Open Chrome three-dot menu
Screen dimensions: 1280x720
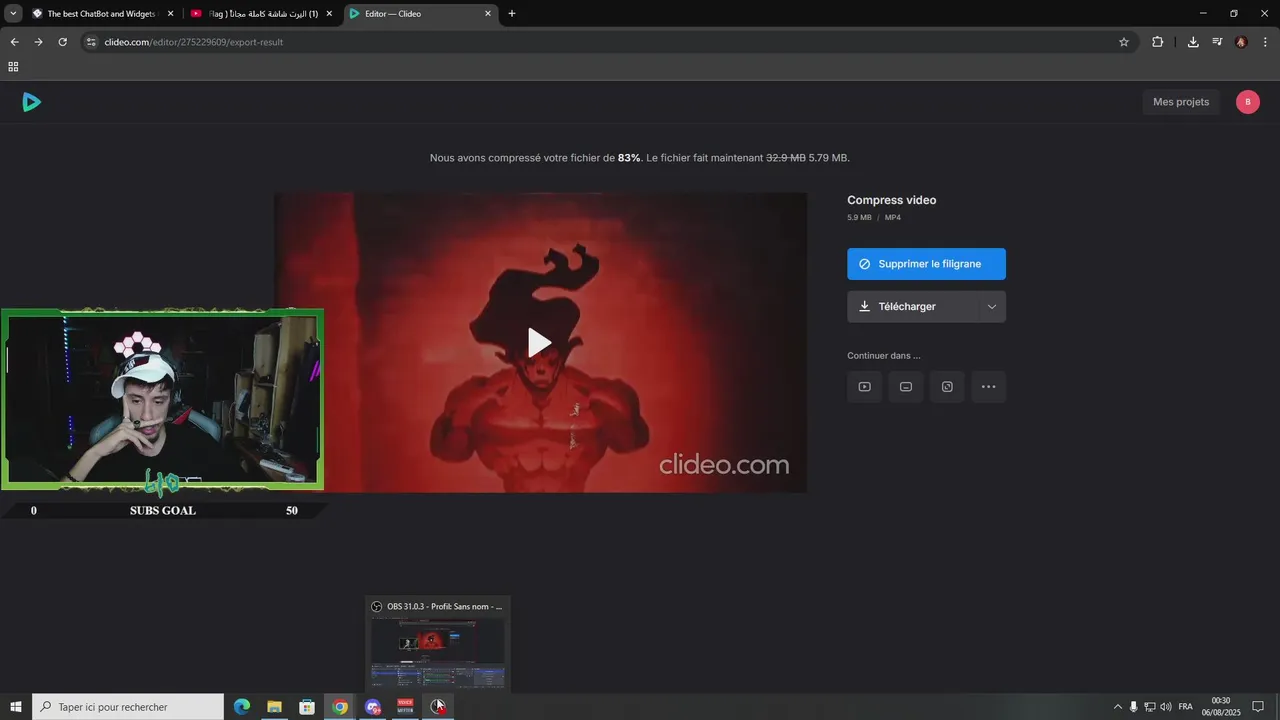click(1265, 42)
